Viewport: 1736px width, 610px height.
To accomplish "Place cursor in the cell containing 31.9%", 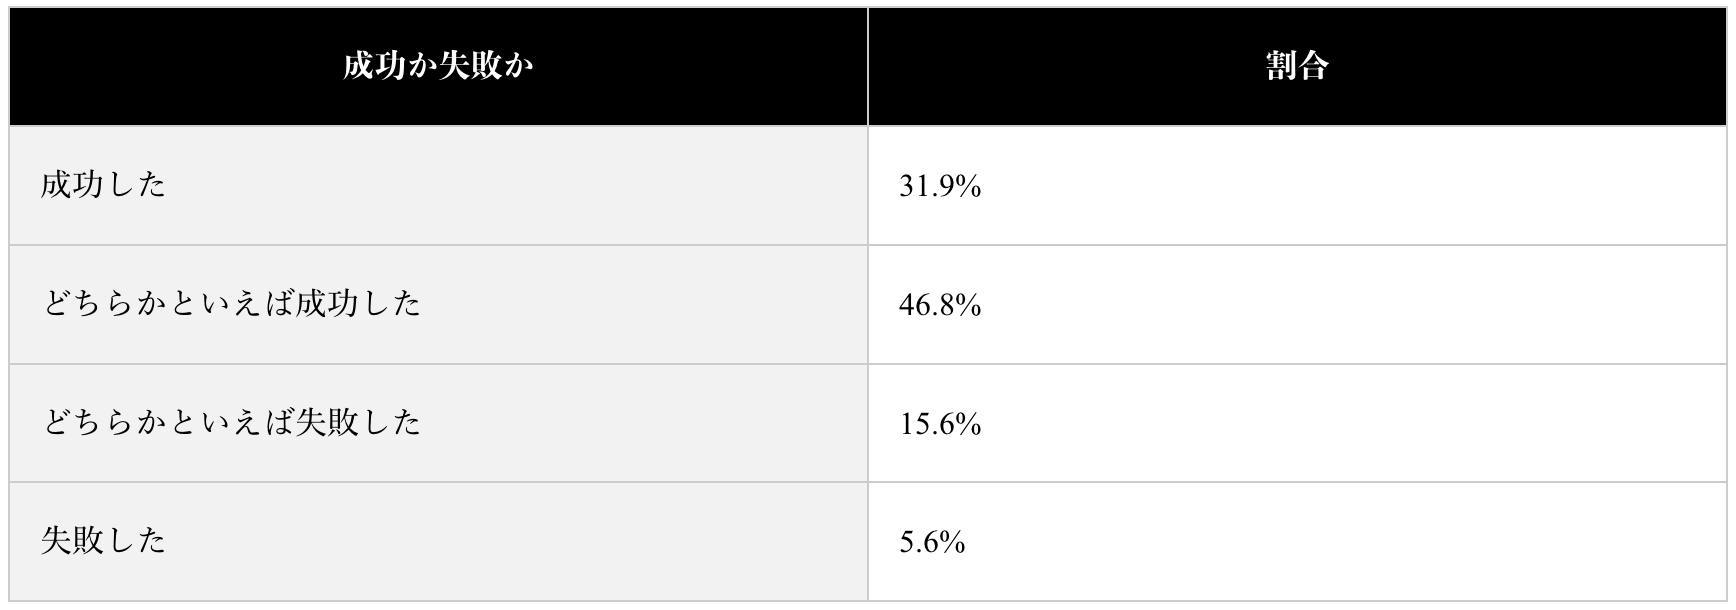I will pos(1296,186).
